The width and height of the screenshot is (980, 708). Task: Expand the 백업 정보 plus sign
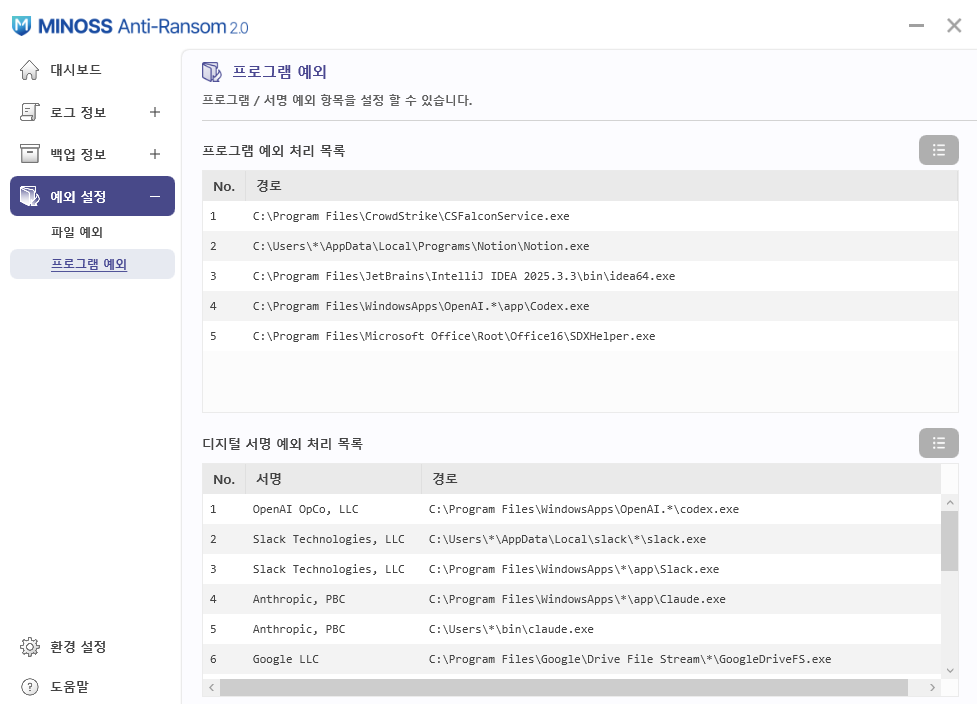point(155,154)
